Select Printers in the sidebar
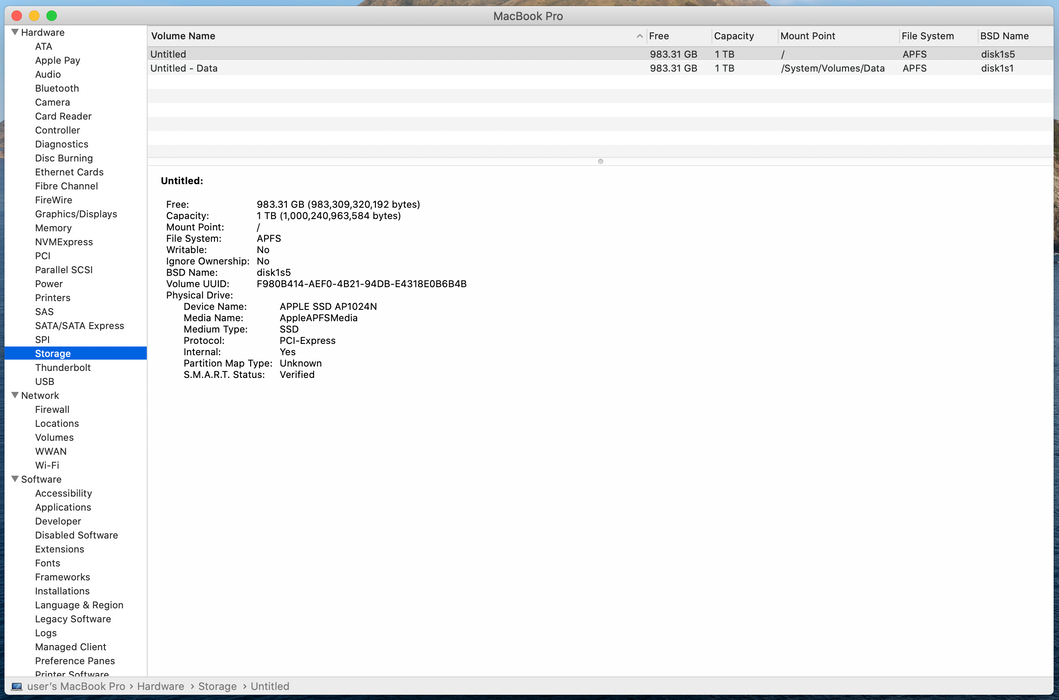Screen dimensions: 1059x700 [x=53, y=298]
